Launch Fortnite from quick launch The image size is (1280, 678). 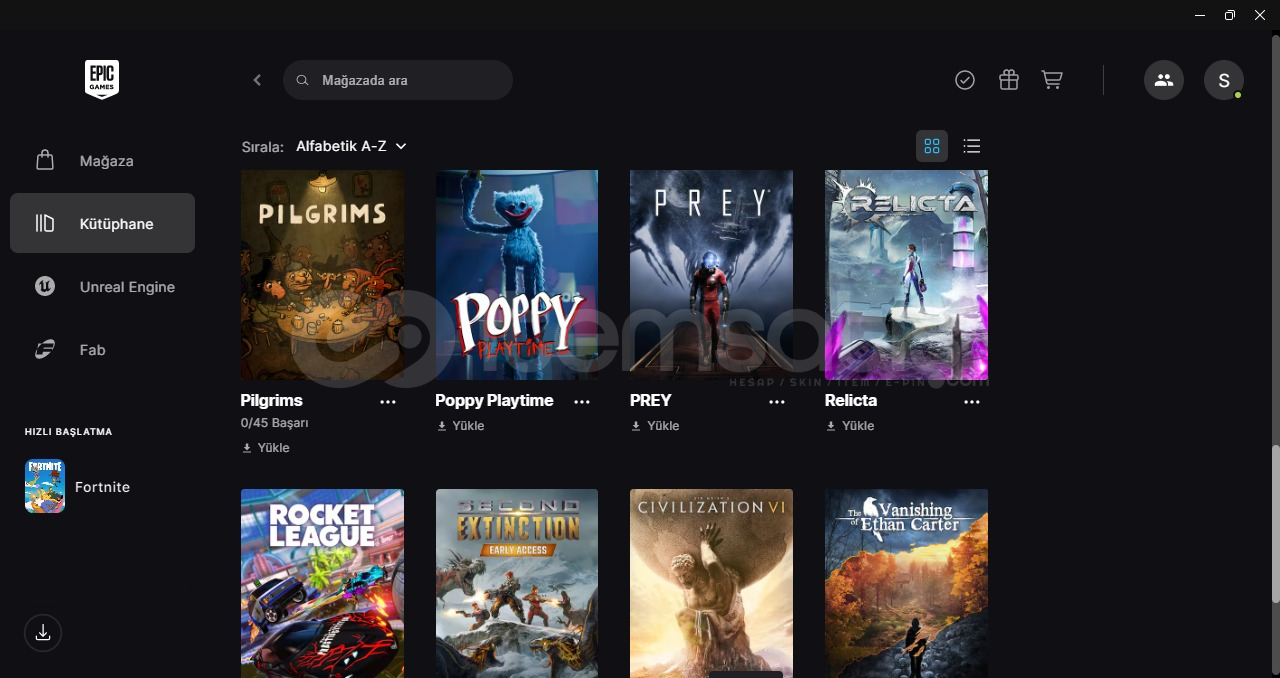tap(102, 487)
